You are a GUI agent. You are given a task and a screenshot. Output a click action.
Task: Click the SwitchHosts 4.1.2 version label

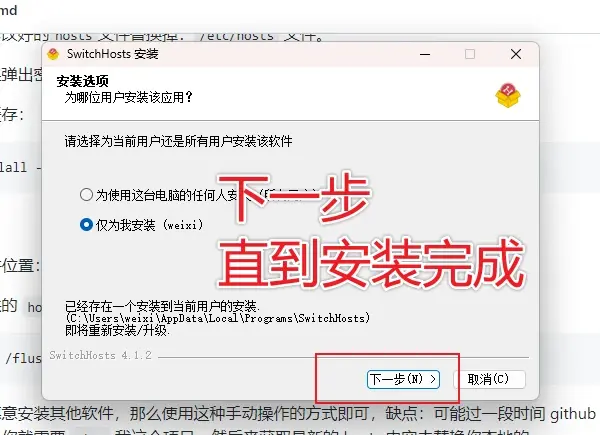pos(101,355)
